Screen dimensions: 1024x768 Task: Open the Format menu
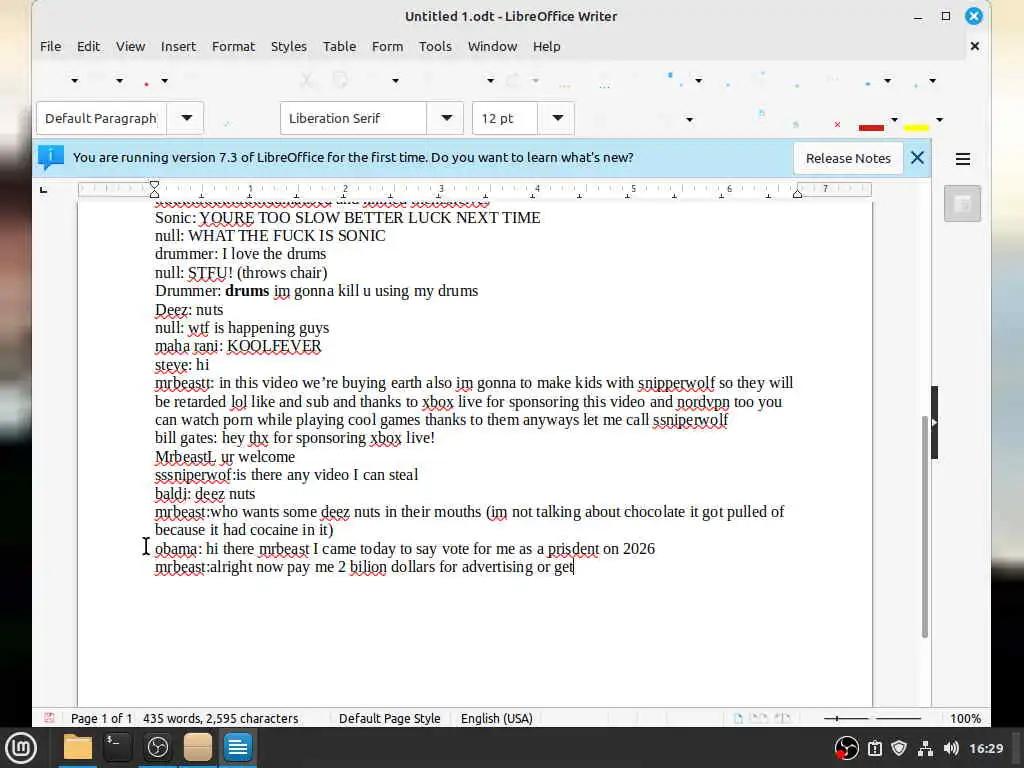pos(233,46)
